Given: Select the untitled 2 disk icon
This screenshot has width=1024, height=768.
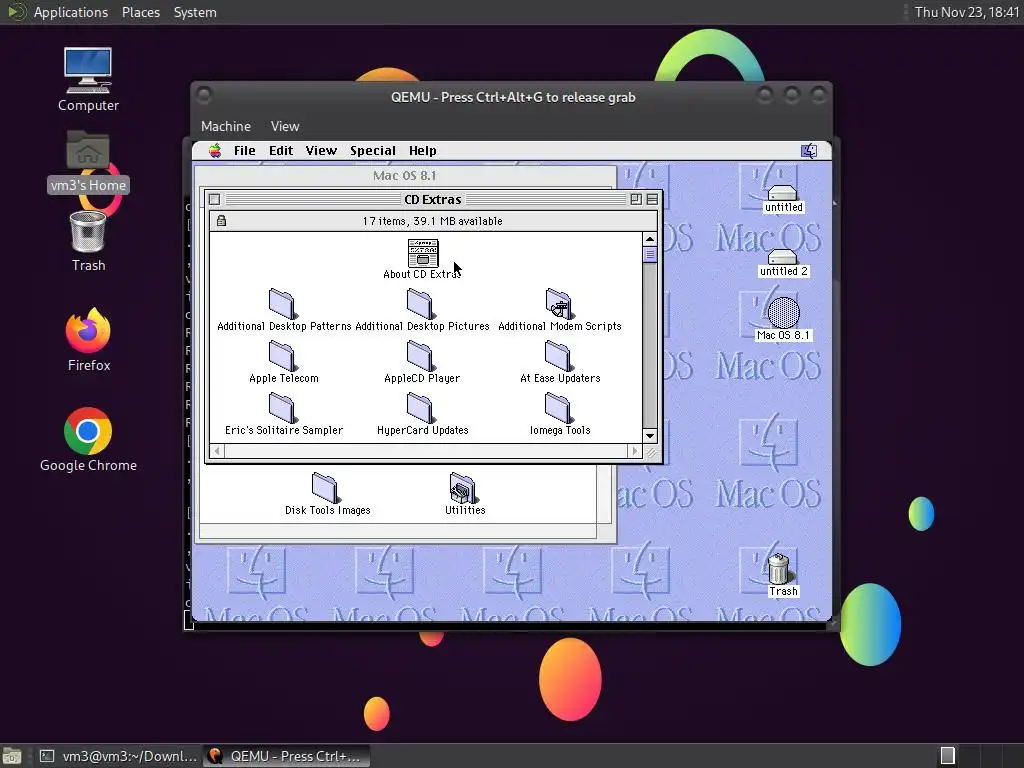Looking at the screenshot, I should [782, 257].
